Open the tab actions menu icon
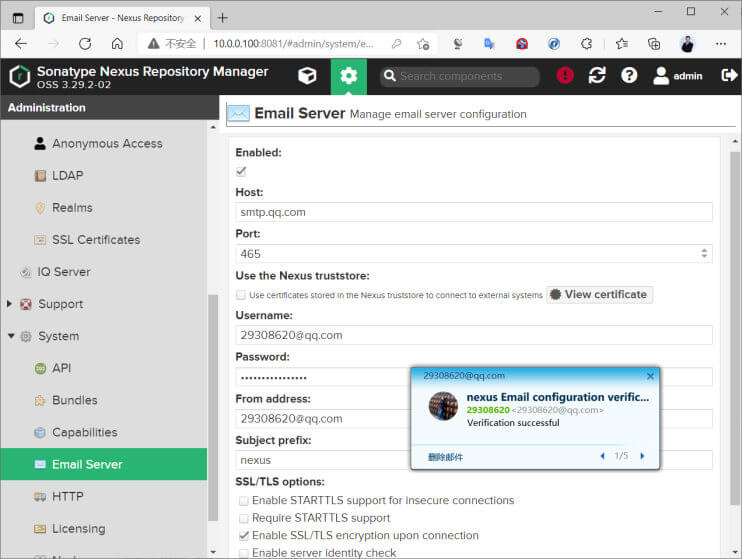This screenshot has width=742, height=559. [18, 18]
